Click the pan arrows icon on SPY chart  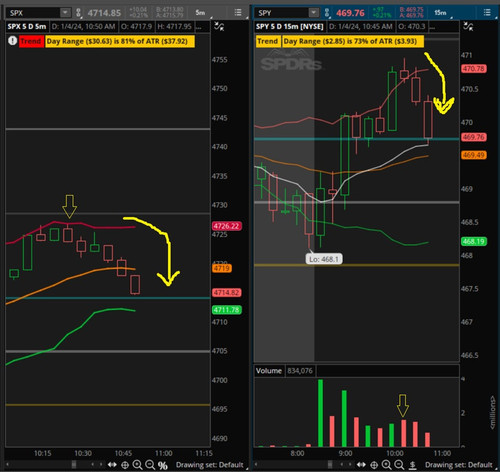361,465
